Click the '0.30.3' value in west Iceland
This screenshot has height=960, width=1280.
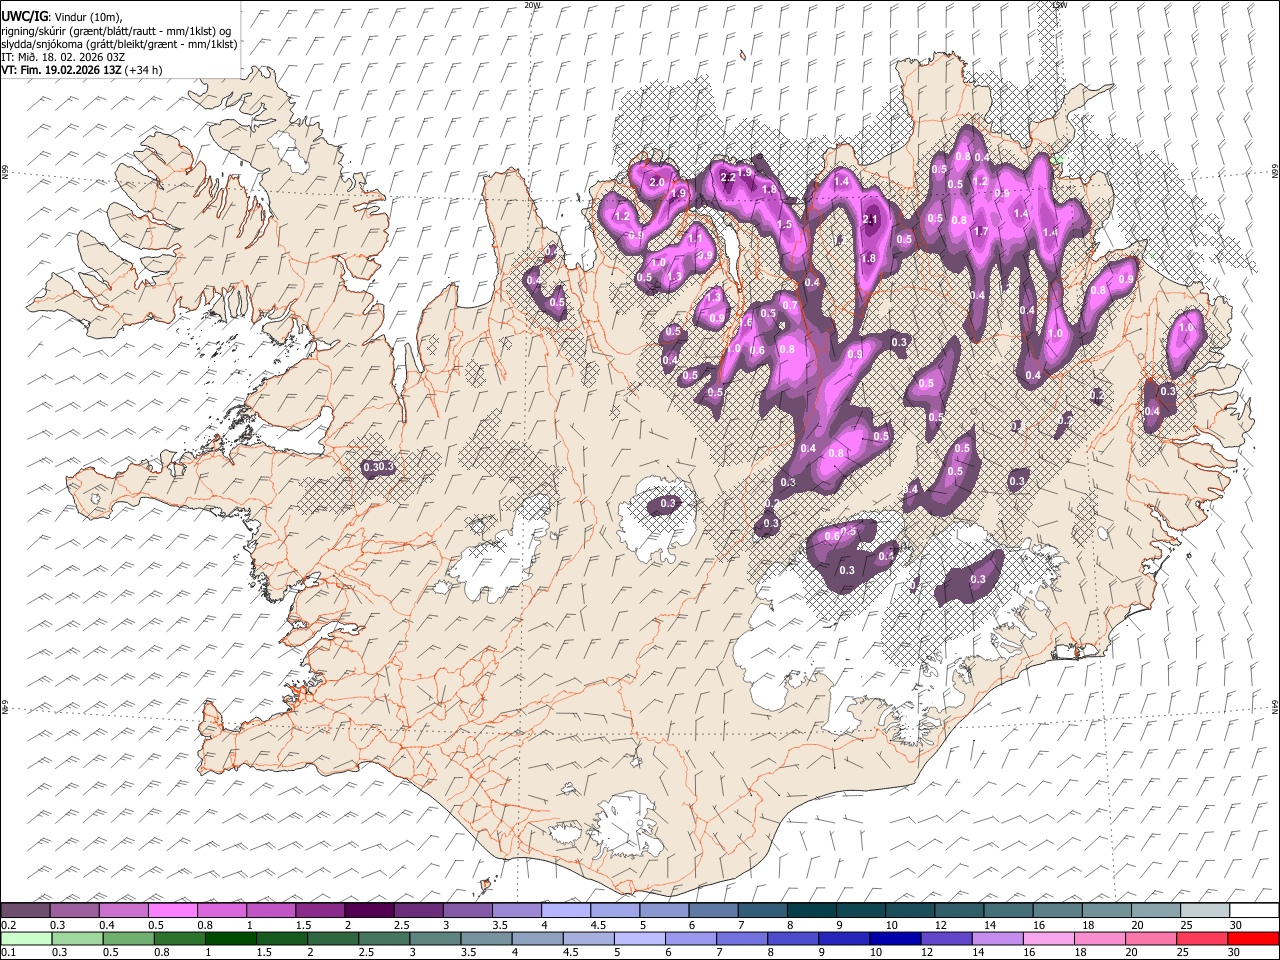pyautogui.click(x=379, y=467)
